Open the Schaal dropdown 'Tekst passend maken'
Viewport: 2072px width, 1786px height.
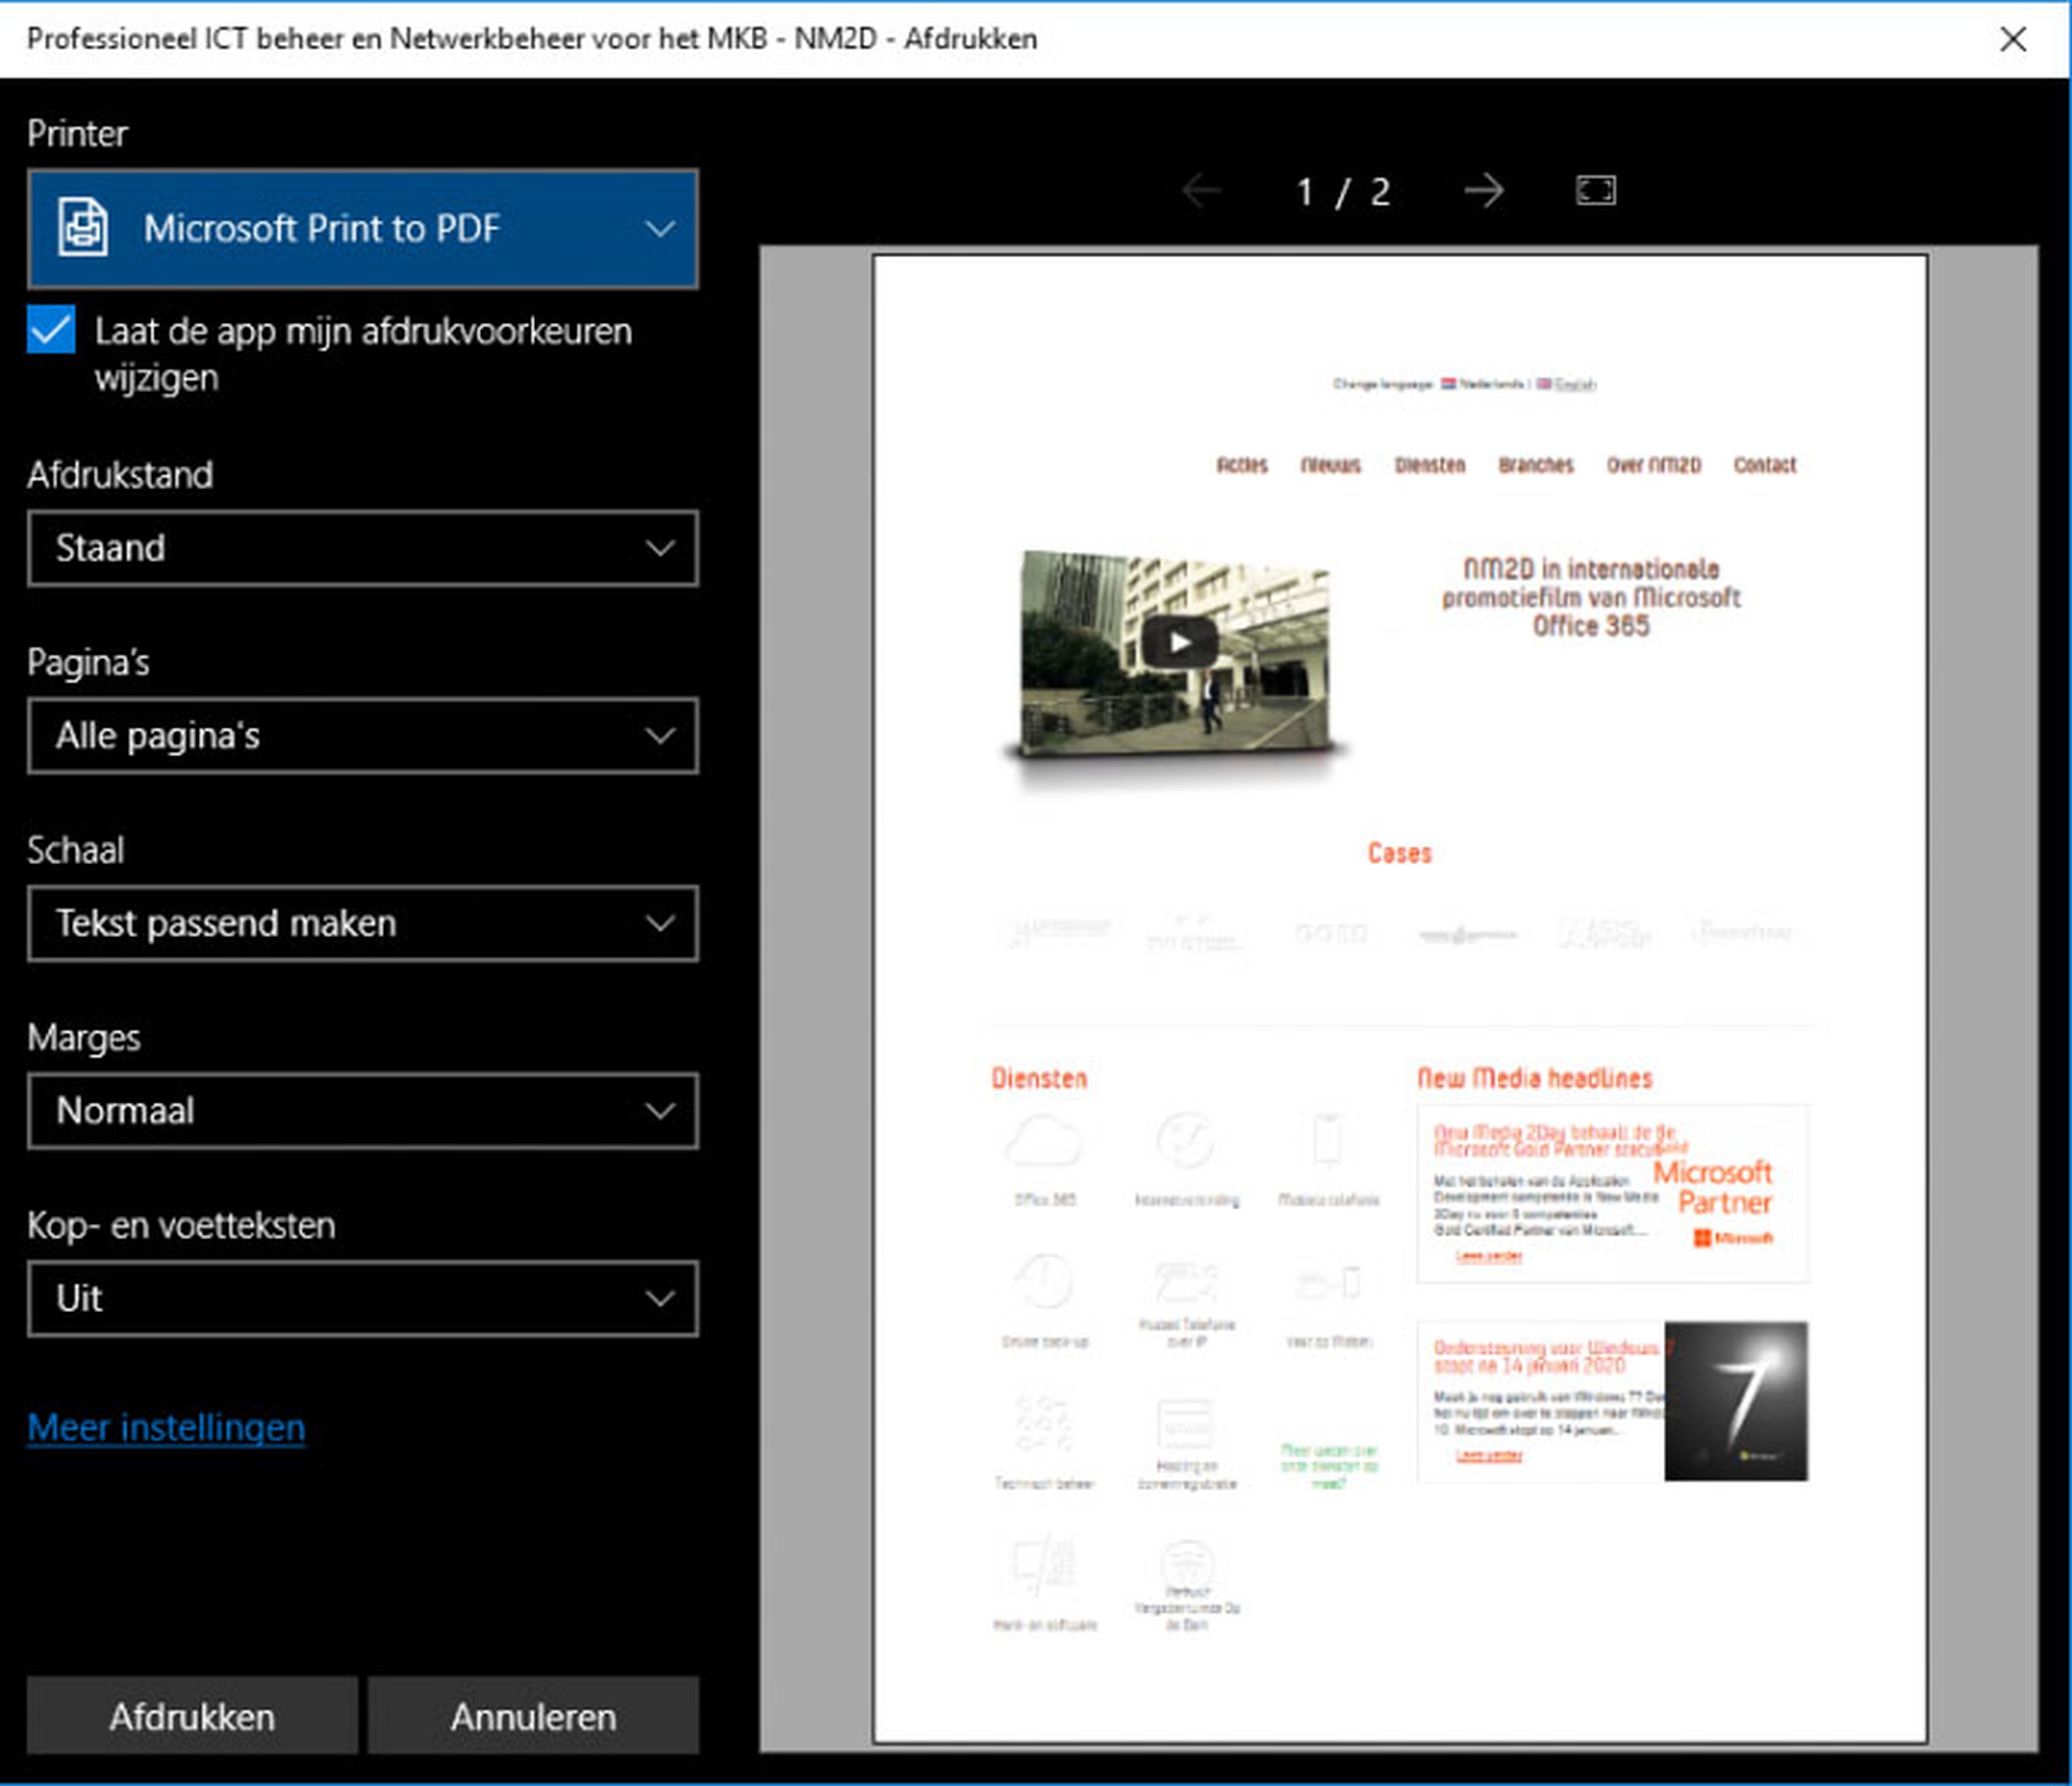(362, 923)
